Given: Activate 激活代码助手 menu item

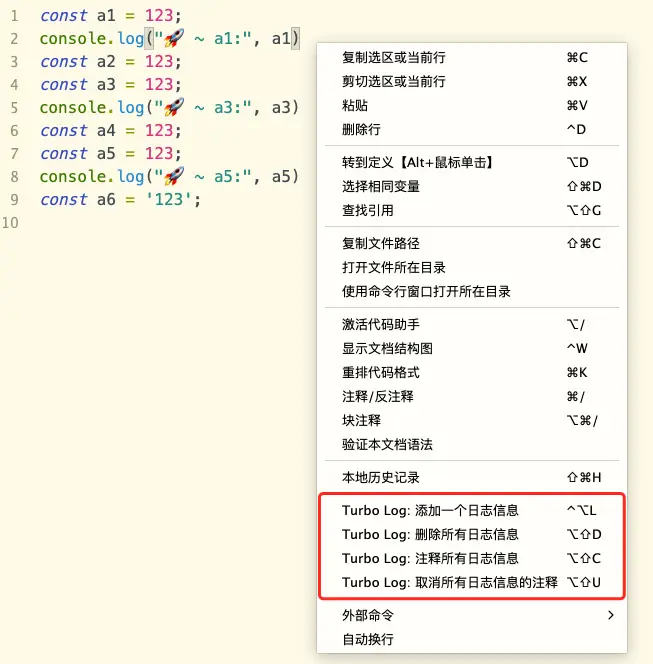Looking at the screenshot, I should click(x=472, y=325).
